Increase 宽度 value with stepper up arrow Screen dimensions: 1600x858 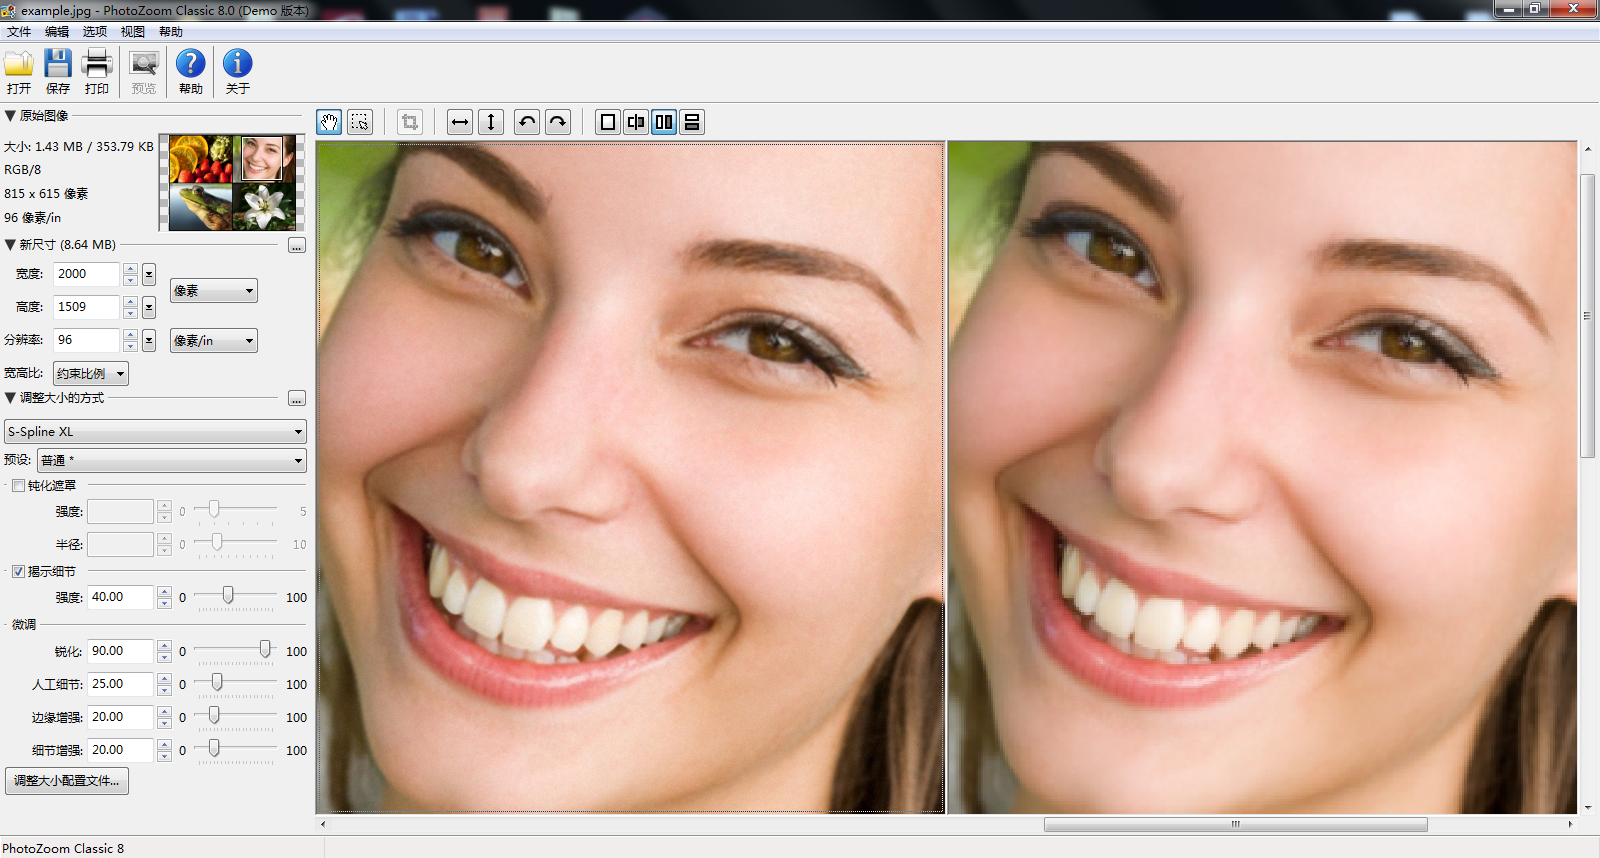pos(130,269)
